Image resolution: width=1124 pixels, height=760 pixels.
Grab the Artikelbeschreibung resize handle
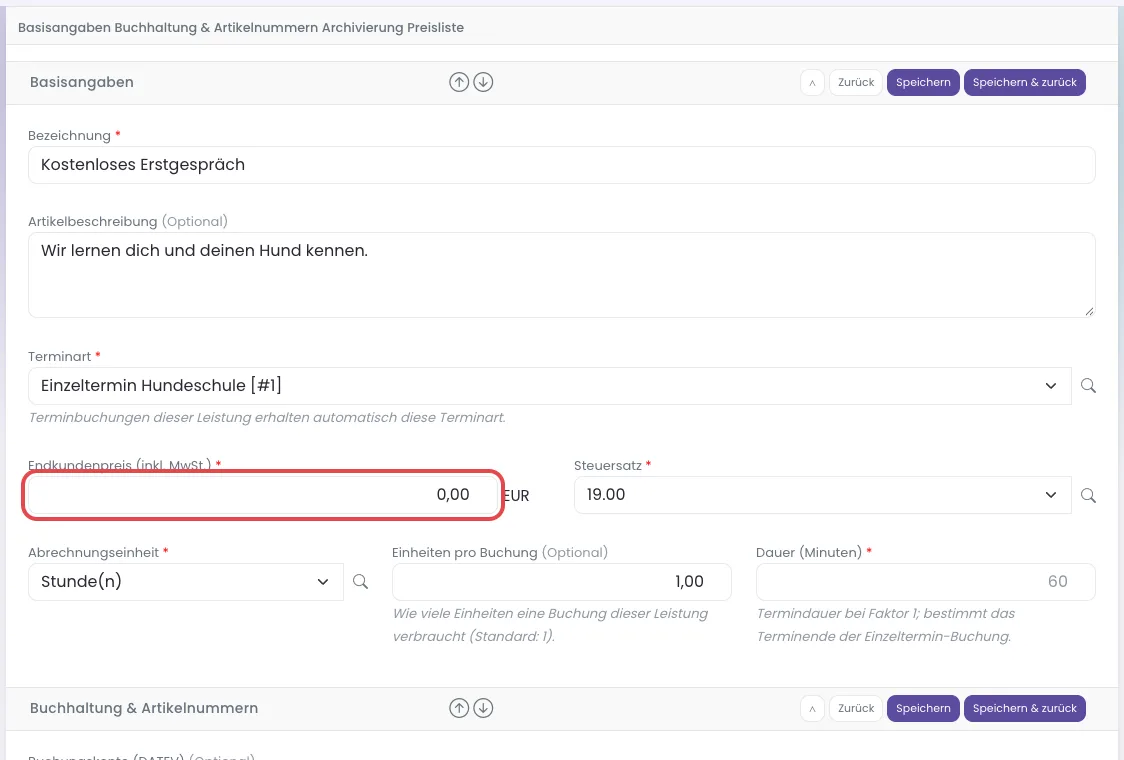coord(1089,311)
